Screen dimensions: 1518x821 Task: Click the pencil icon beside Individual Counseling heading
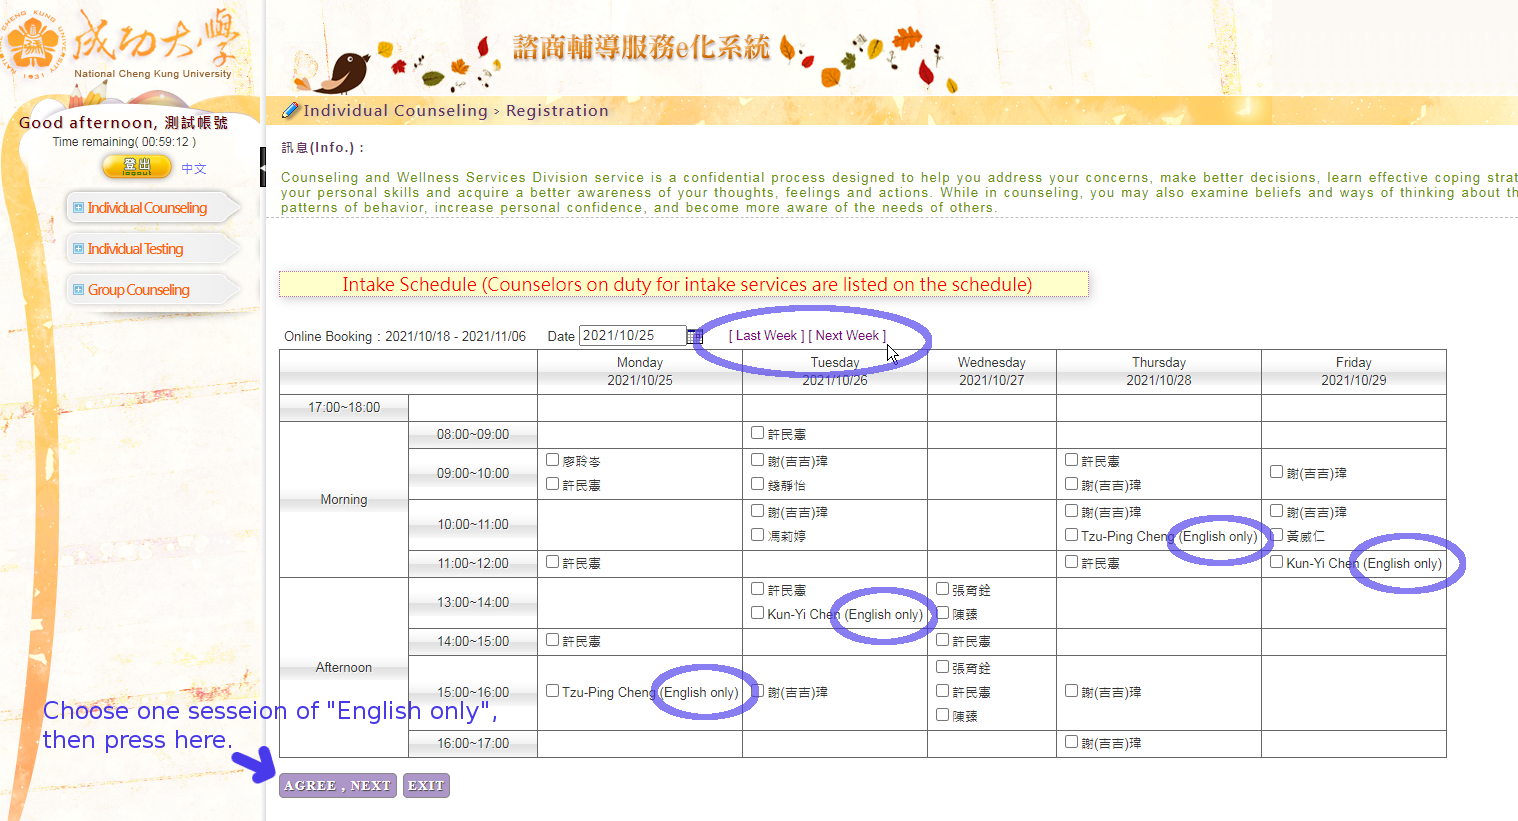tap(290, 110)
